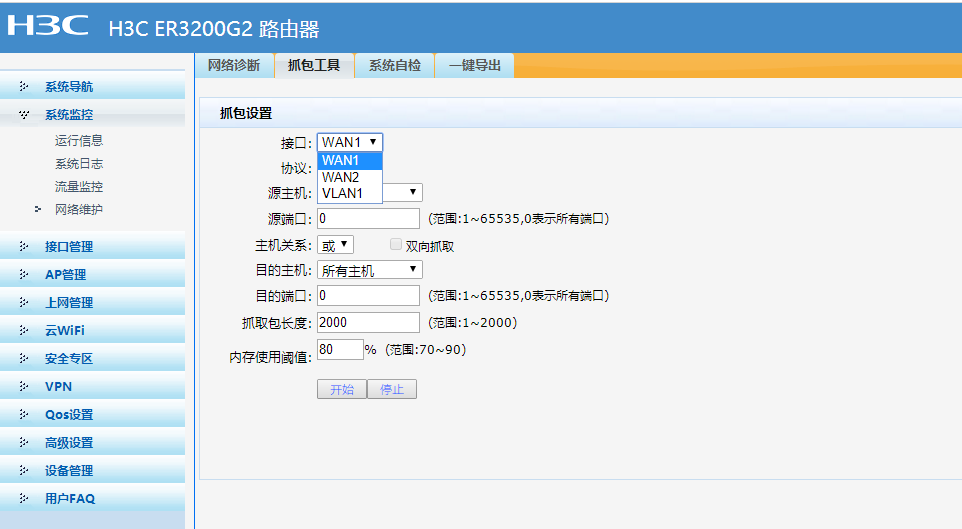Open 高级设置 menu section

pyautogui.click(x=92, y=442)
